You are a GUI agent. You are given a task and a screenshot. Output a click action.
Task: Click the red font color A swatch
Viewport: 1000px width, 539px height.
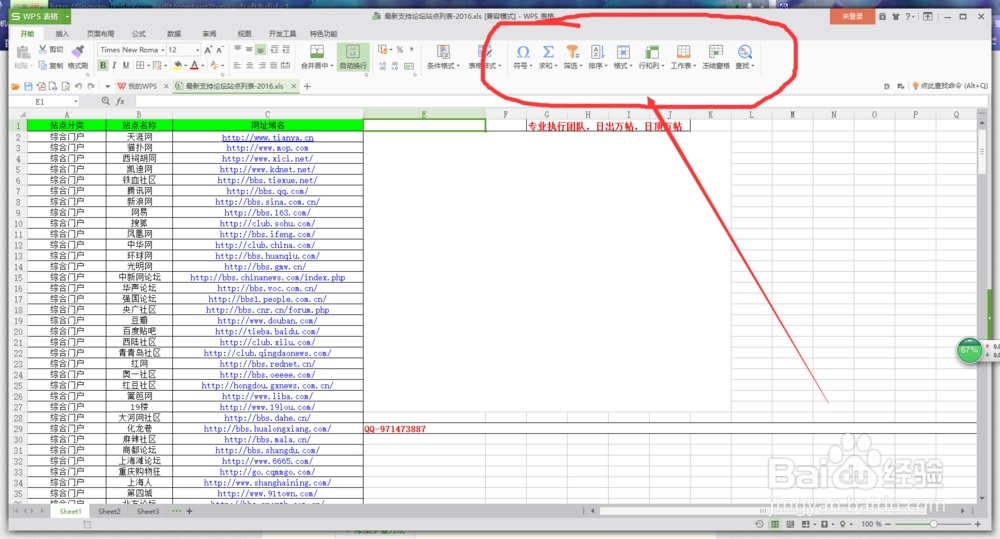point(195,65)
